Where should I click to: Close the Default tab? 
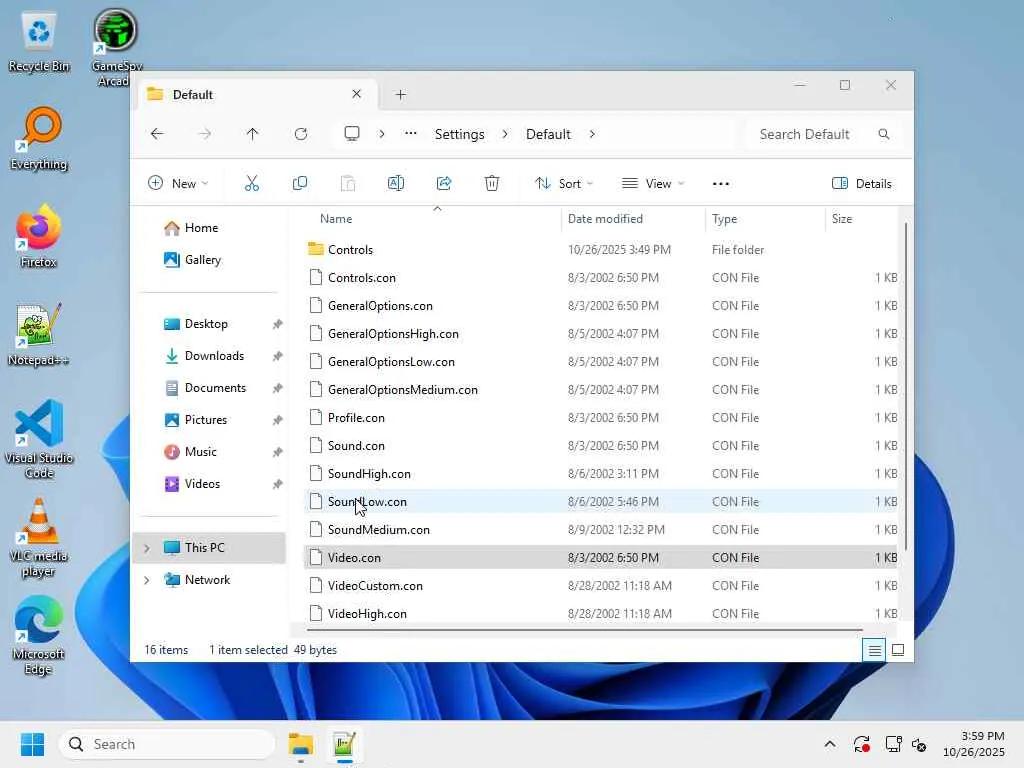(x=357, y=94)
